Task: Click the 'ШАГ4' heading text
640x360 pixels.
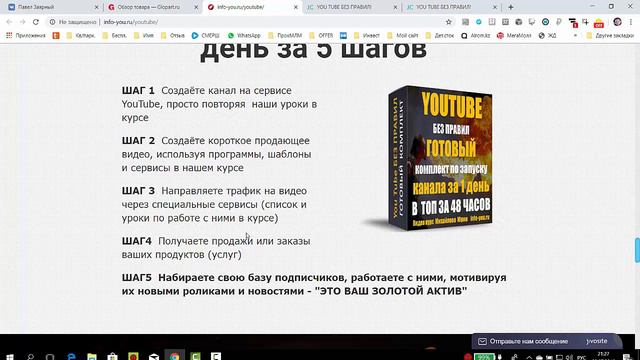Action: click(x=136, y=241)
